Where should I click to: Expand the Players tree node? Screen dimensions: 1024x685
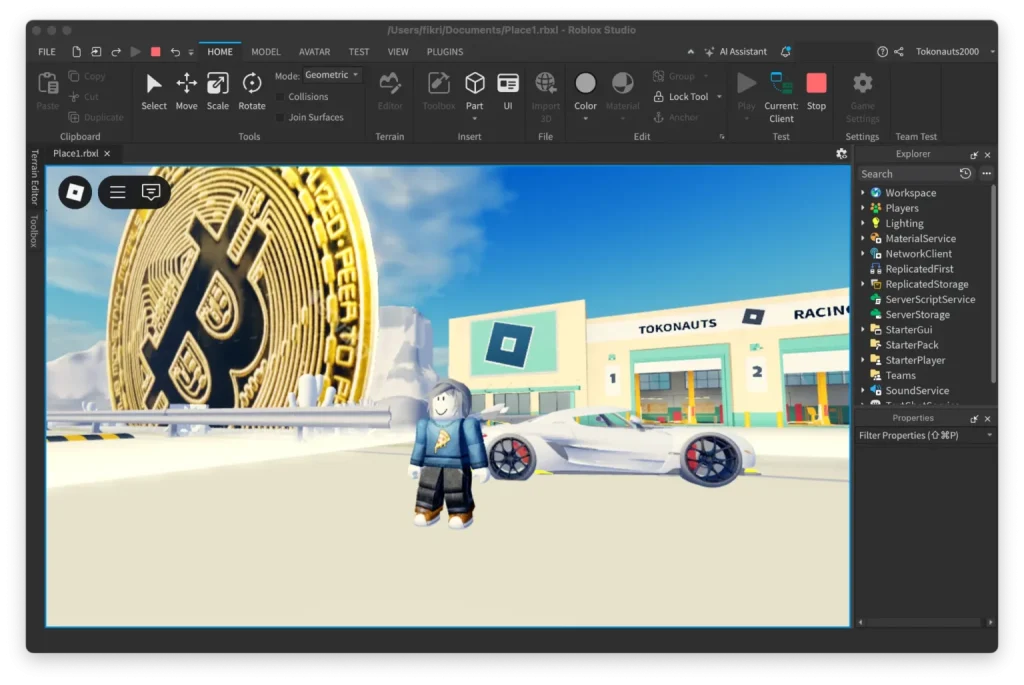(x=863, y=208)
